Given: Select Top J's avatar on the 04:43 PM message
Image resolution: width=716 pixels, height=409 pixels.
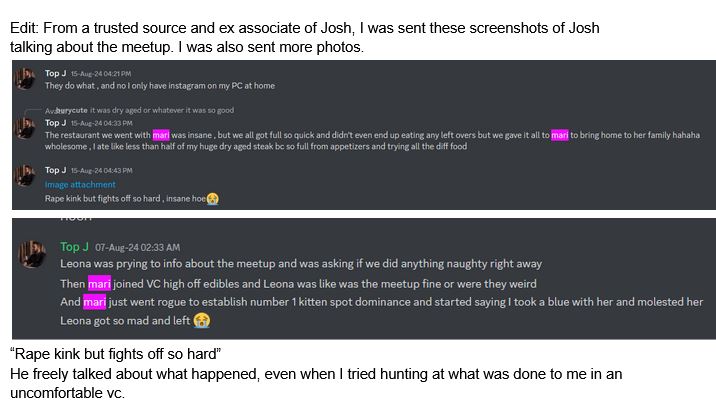Looking at the screenshot, I should tap(27, 175).
